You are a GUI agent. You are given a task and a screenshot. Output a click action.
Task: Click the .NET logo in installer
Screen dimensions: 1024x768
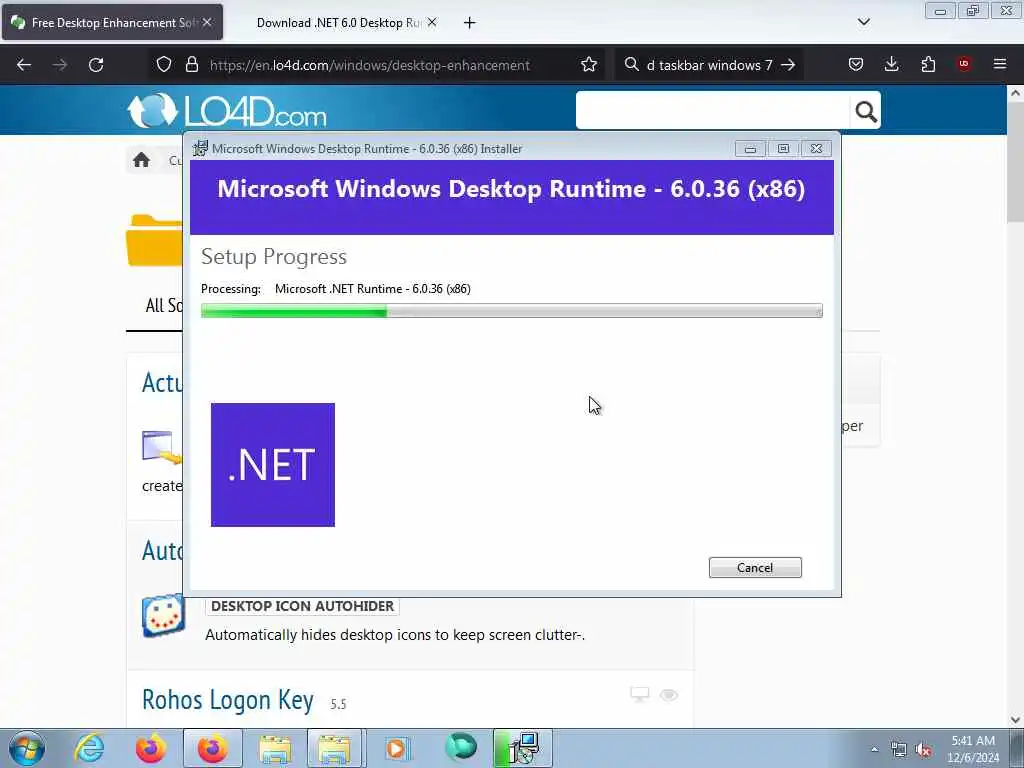point(273,465)
